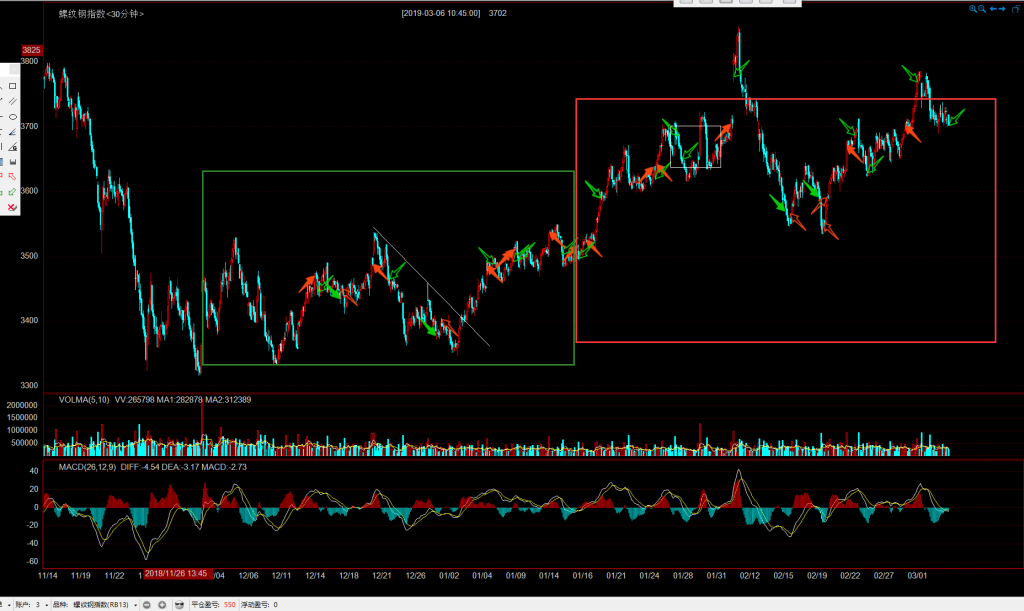Select the parallel lines channel tool
Viewport: 1024px width, 611px height.
12,101
